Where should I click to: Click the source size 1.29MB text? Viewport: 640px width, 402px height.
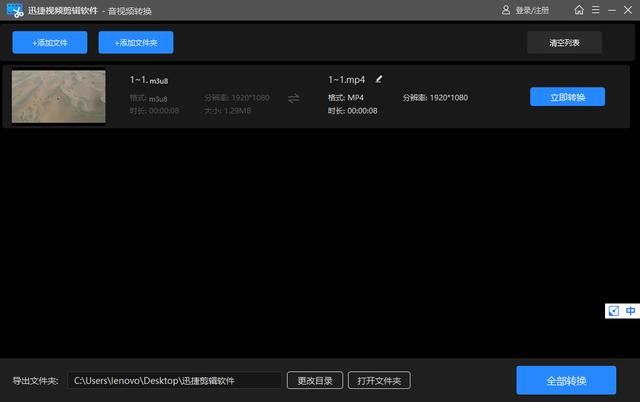pos(238,111)
